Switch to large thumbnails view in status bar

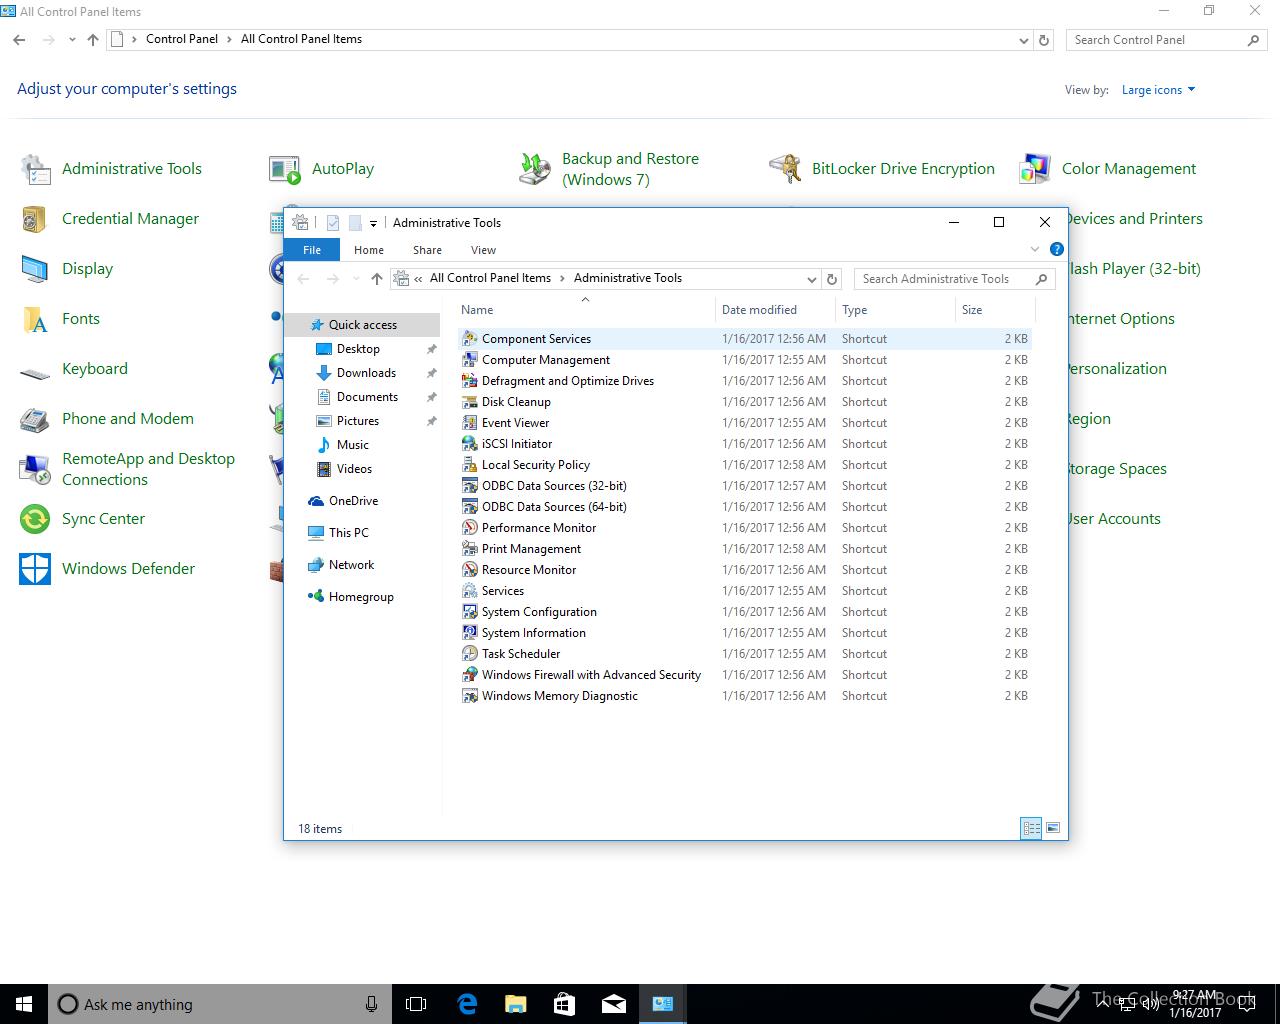tap(1052, 828)
